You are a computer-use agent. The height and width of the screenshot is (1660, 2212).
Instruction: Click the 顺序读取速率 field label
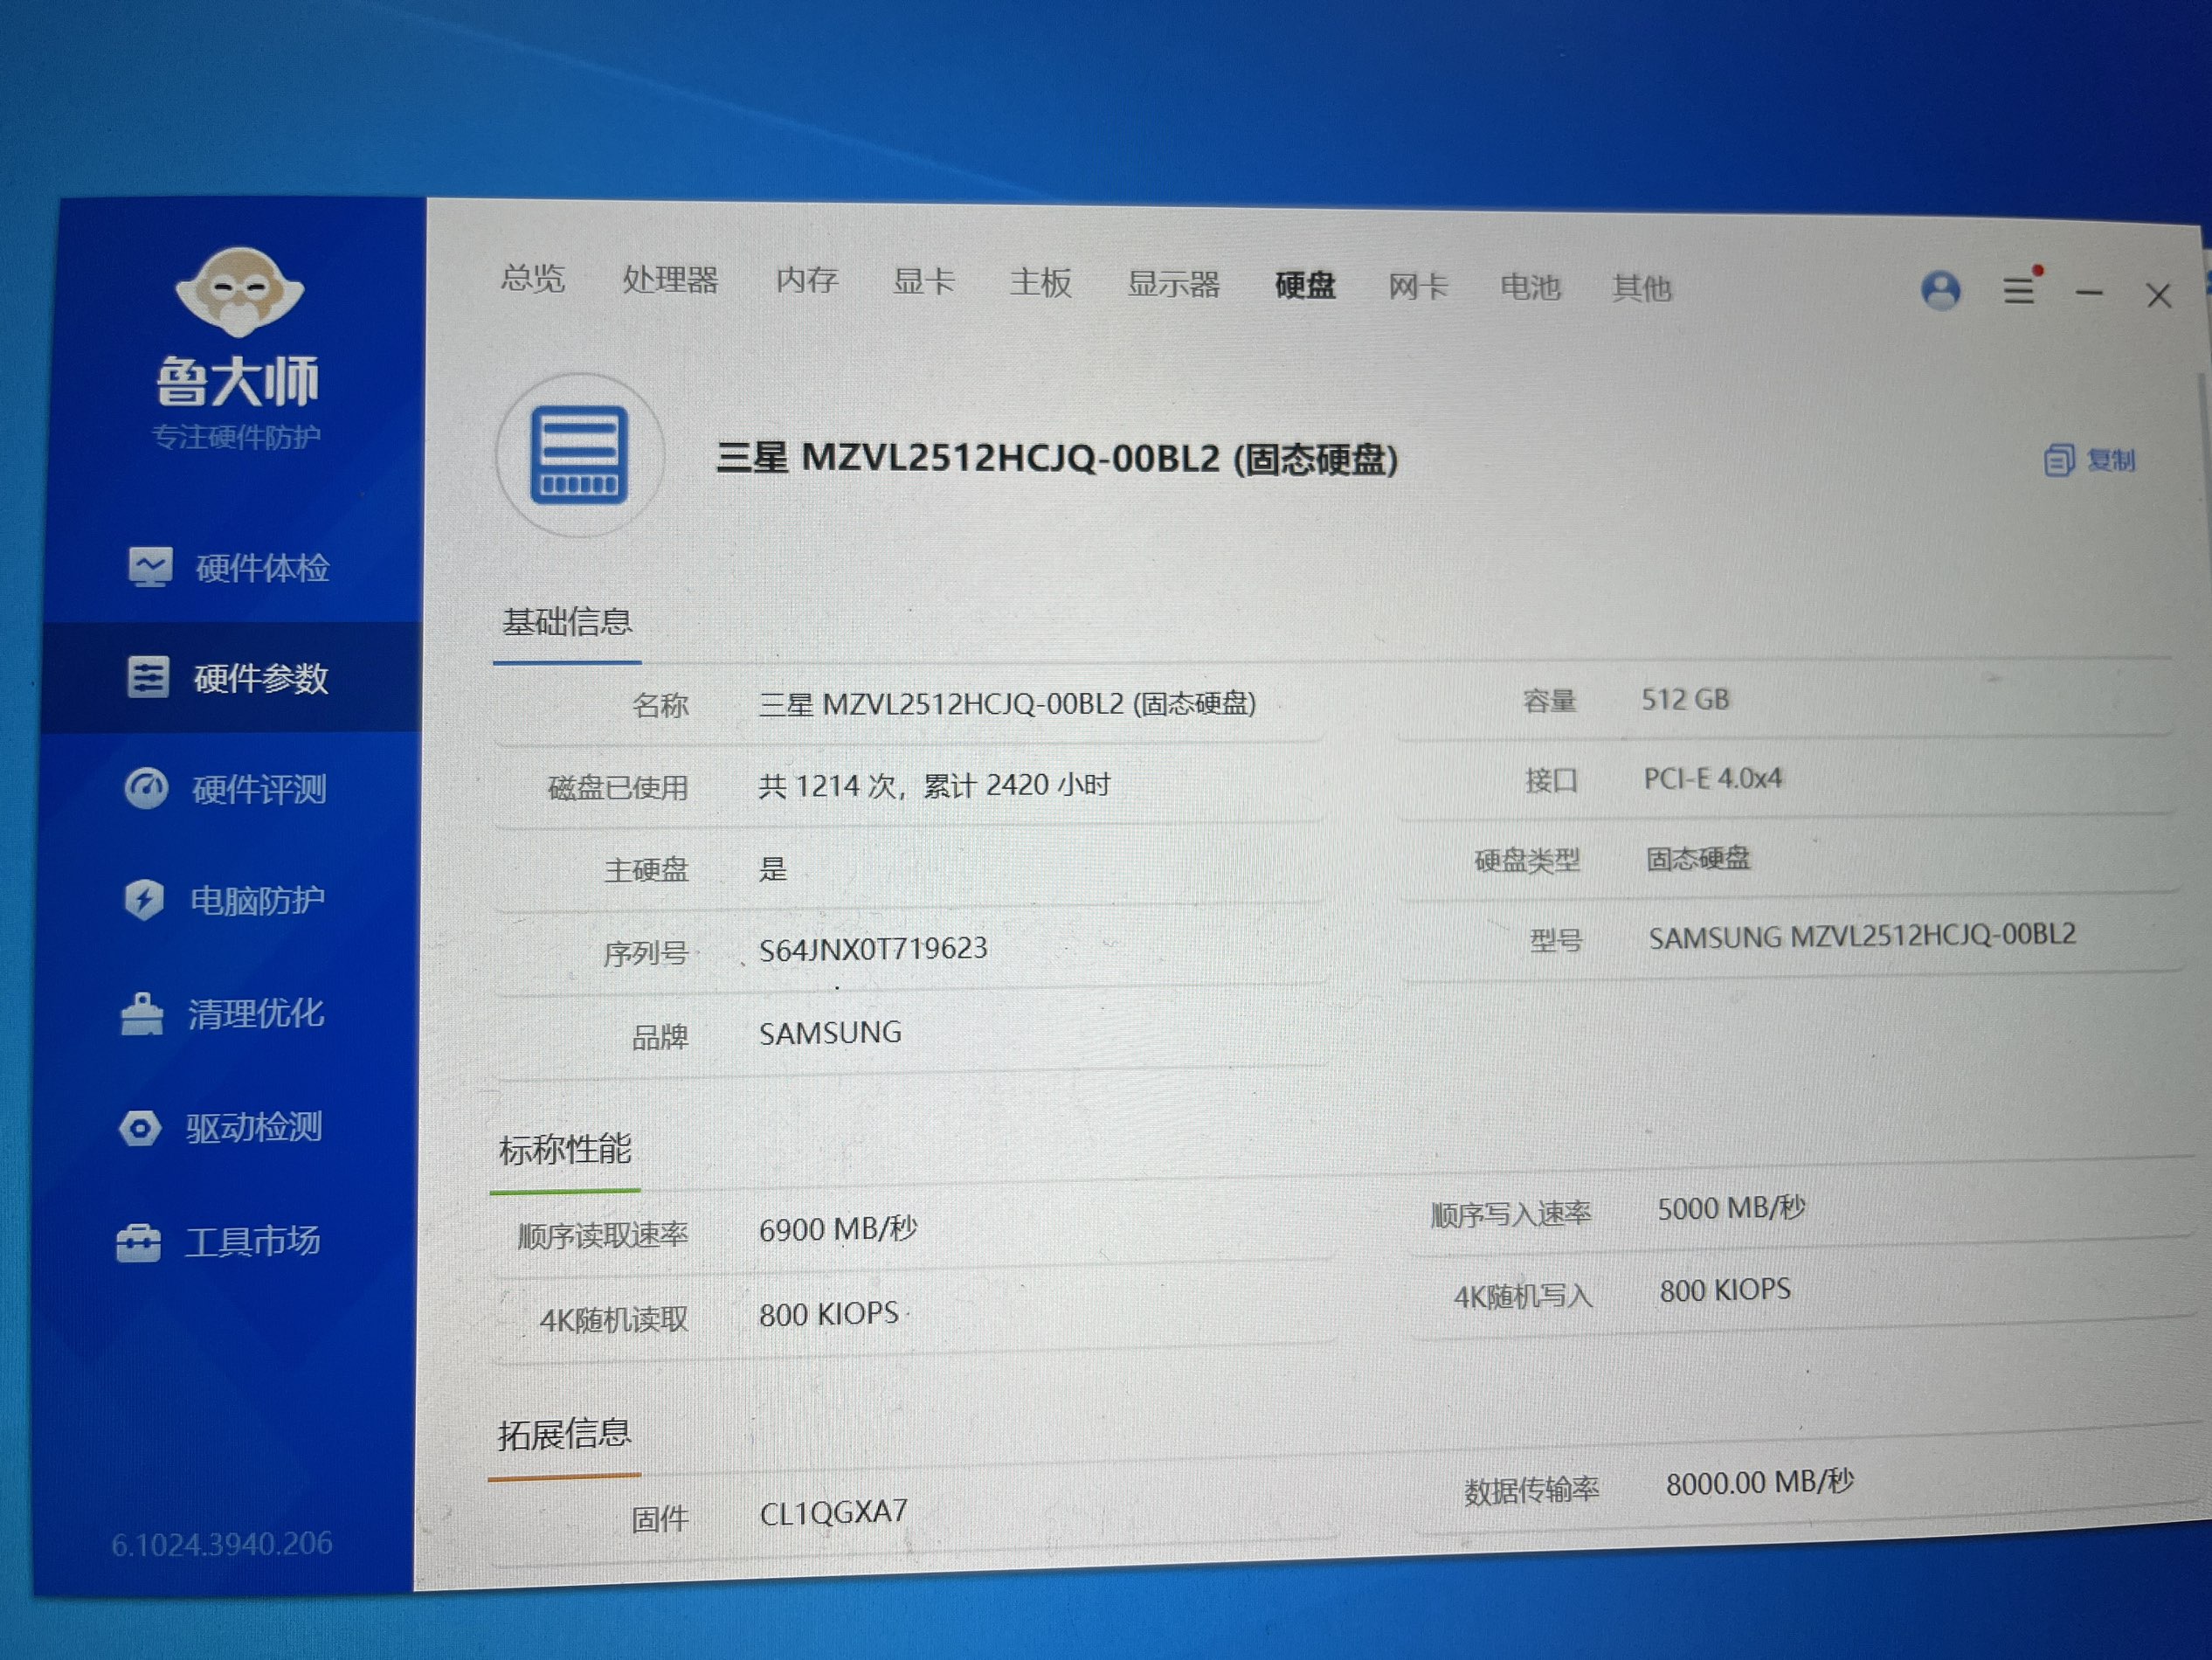pyautogui.click(x=602, y=1236)
